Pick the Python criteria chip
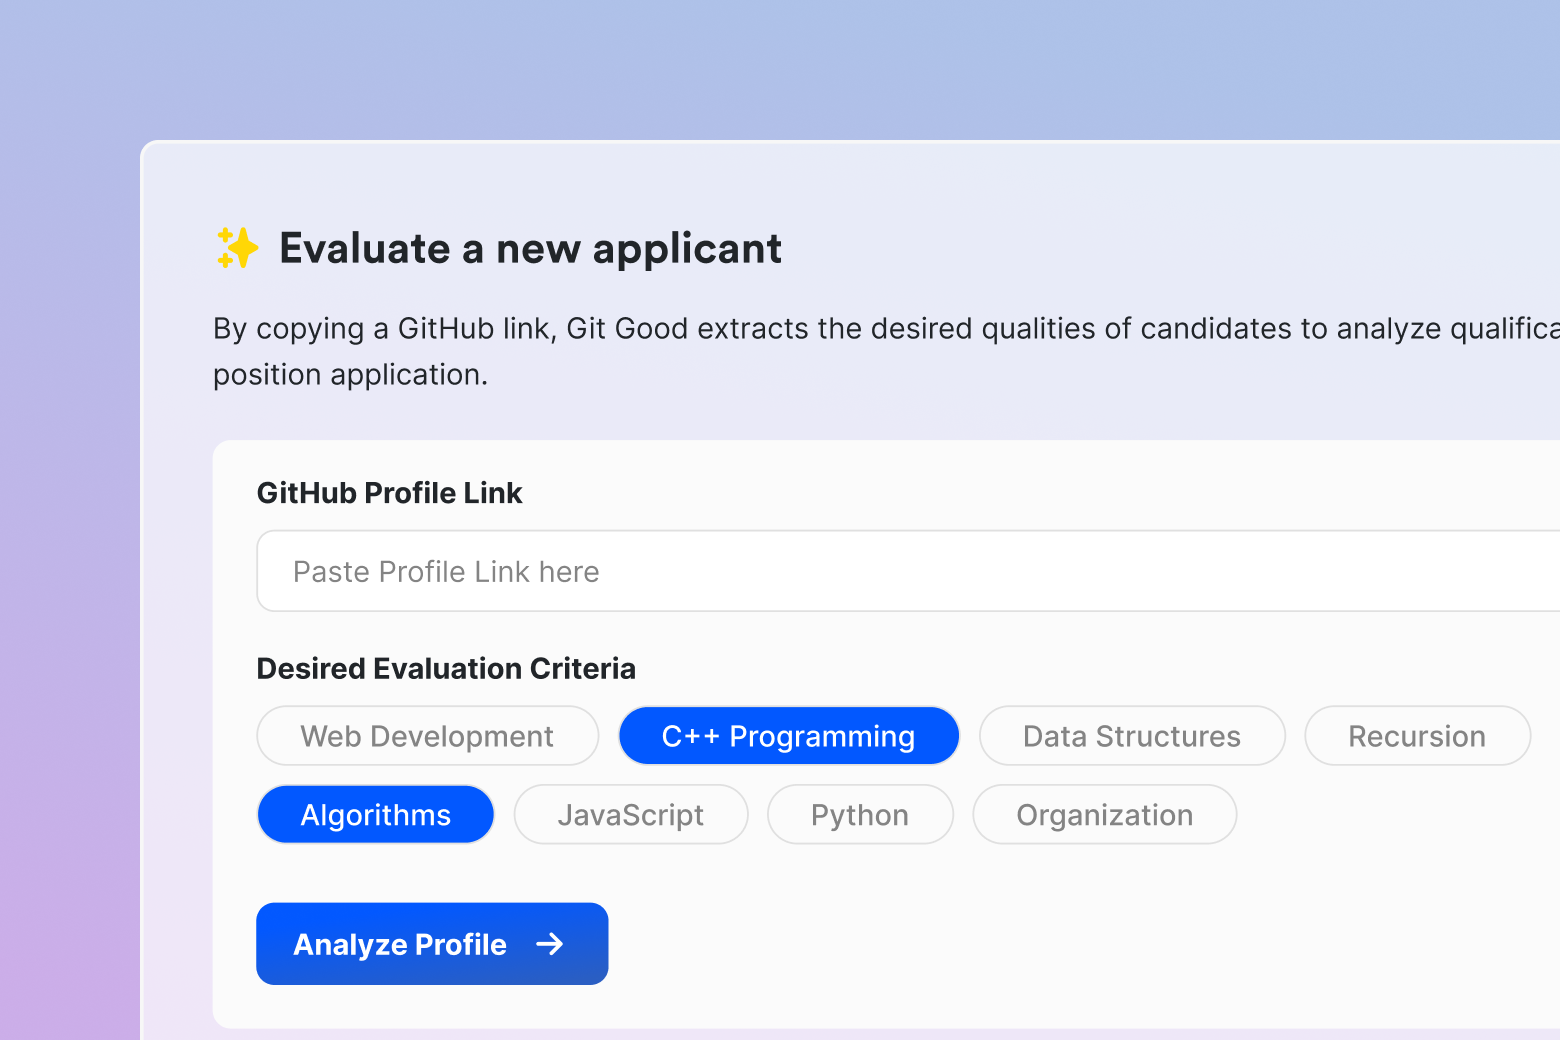The height and width of the screenshot is (1040, 1560). [x=859, y=815]
